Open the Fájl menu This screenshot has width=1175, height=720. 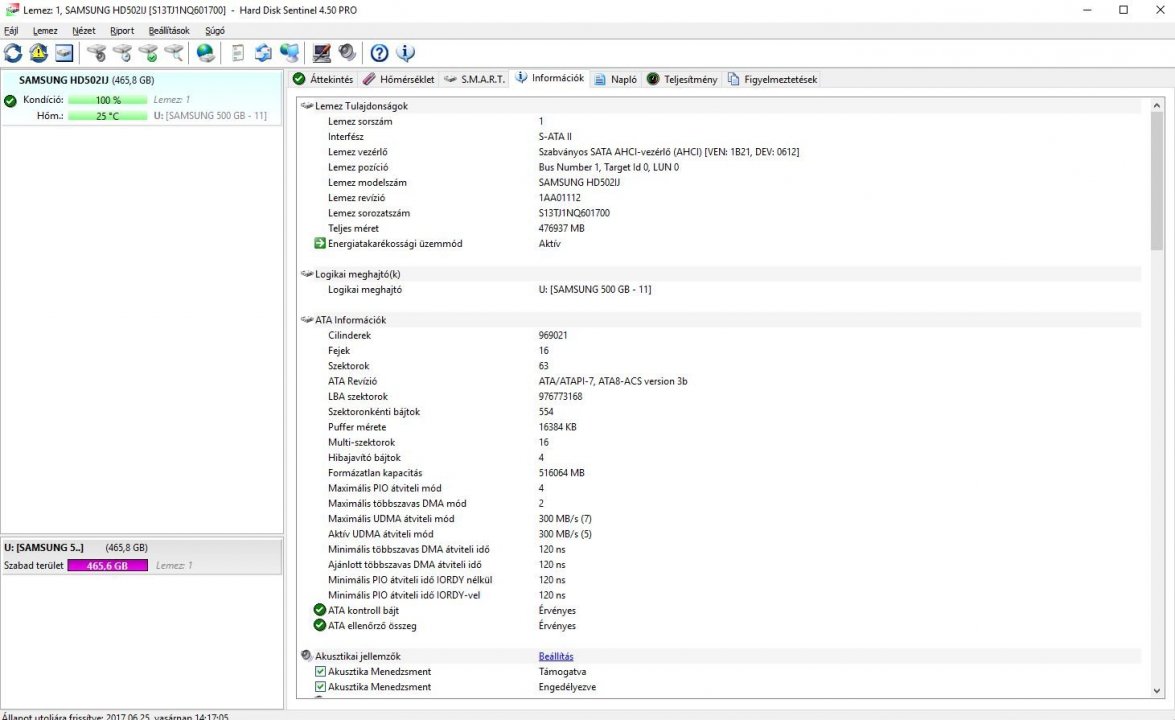[x=11, y=31]
